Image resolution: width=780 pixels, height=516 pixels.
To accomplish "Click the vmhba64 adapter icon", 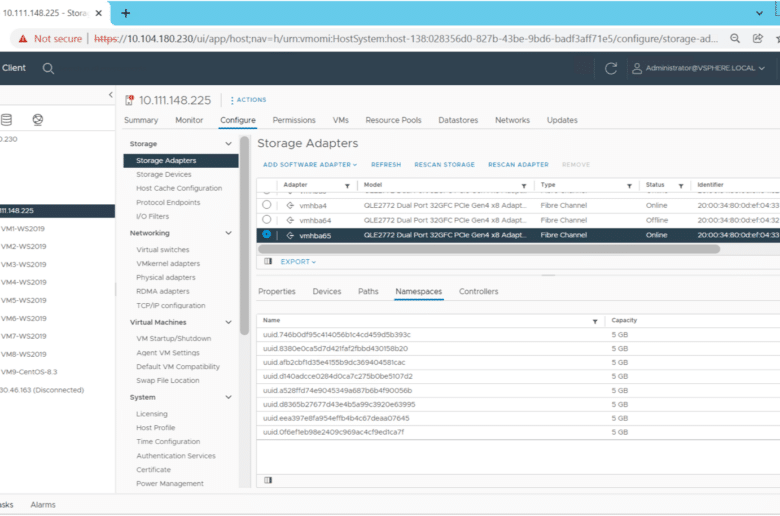I will tap(290, 220).
